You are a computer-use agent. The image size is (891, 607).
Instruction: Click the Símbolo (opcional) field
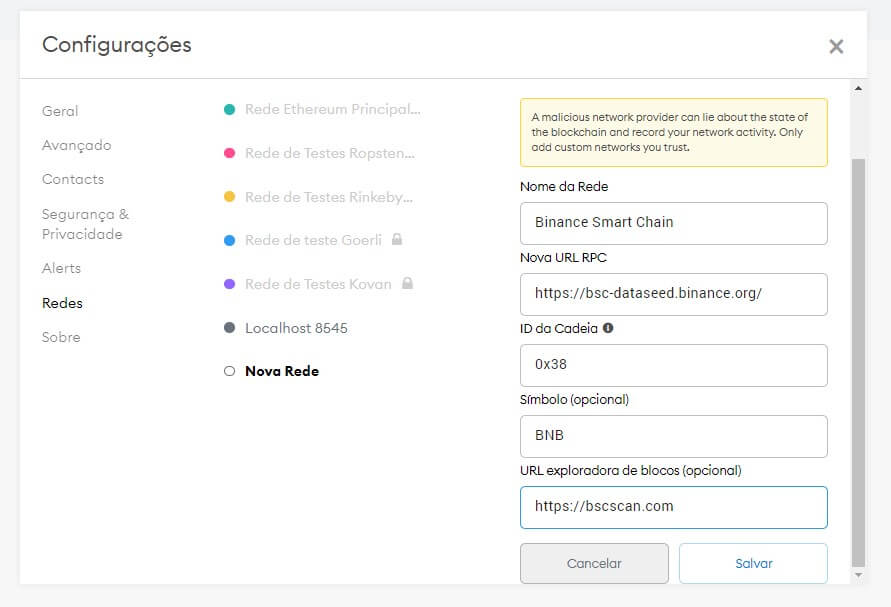[673, 436]
